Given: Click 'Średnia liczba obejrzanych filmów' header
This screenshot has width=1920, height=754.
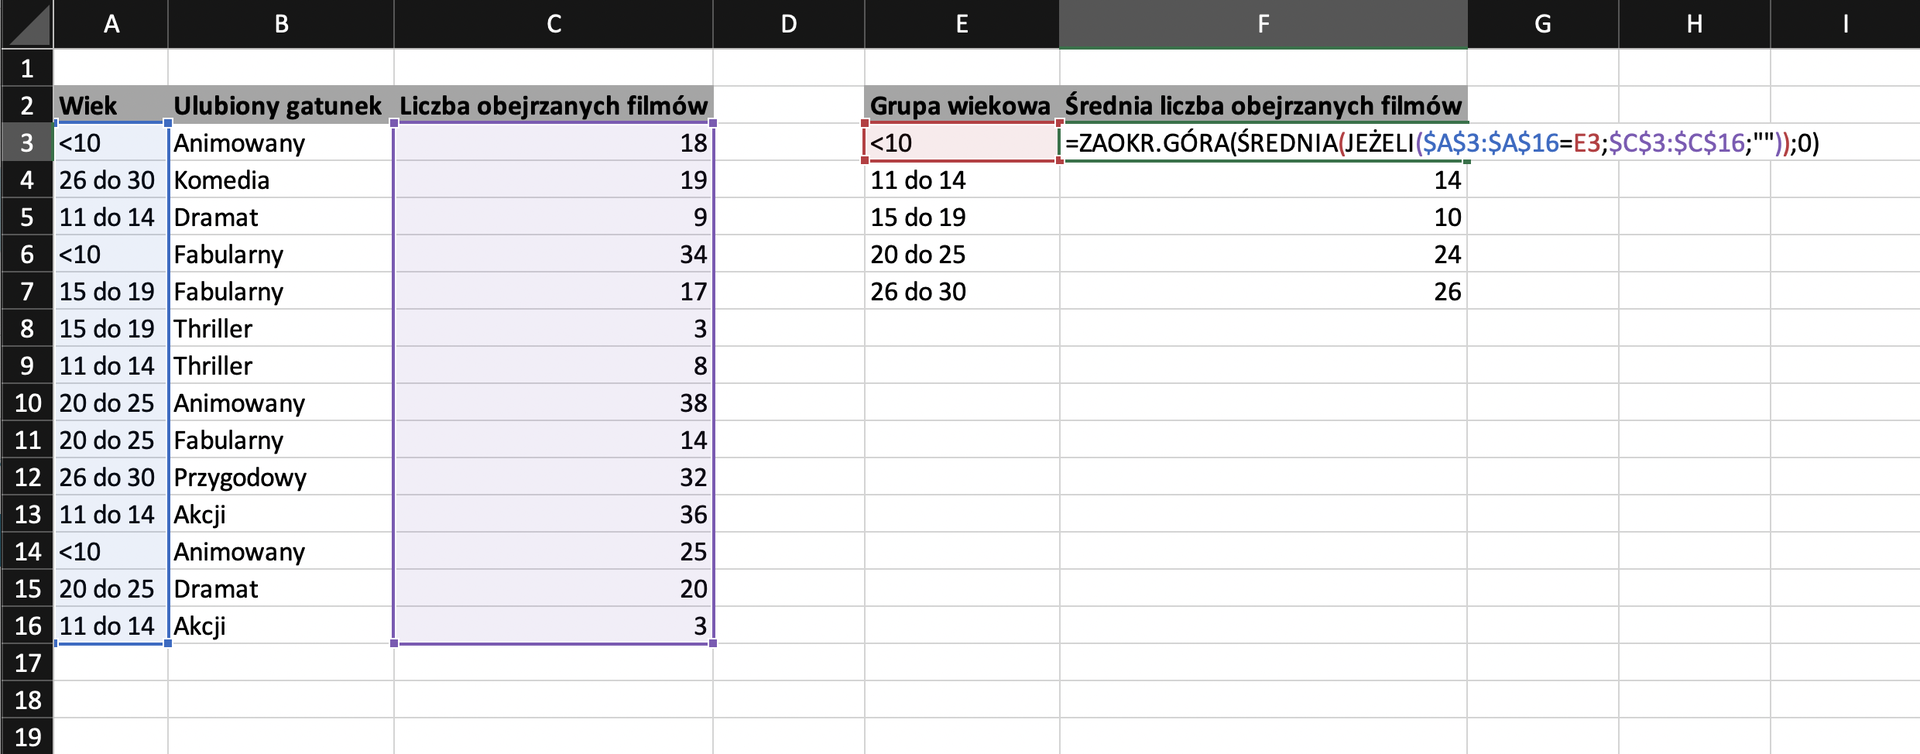Looking at the screenshot, I should click(1264, 105).
